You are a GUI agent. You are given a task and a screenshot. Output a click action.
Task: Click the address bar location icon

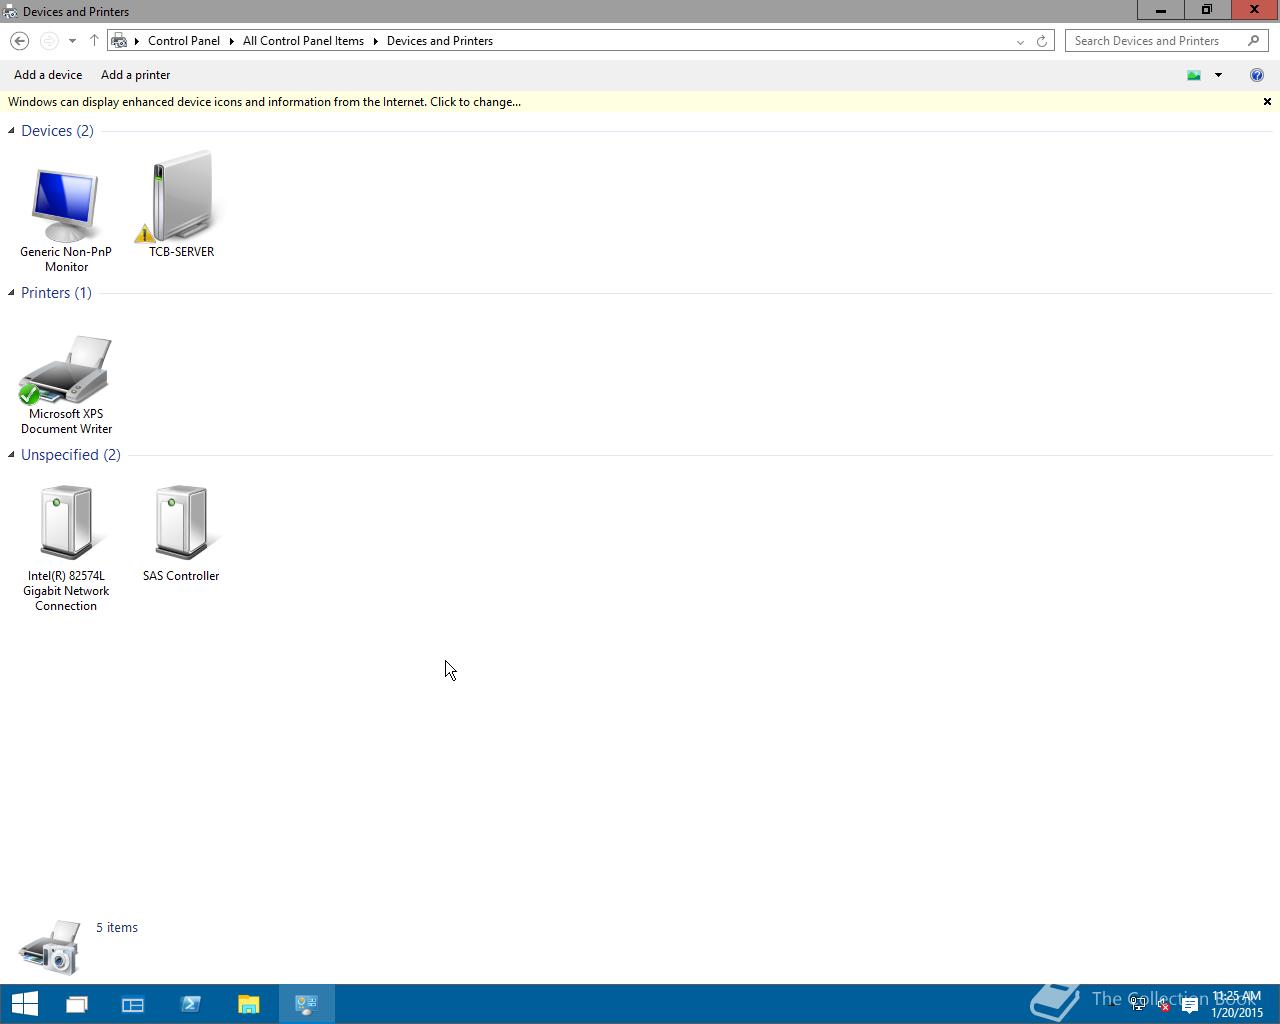click(x=119, y=41)
